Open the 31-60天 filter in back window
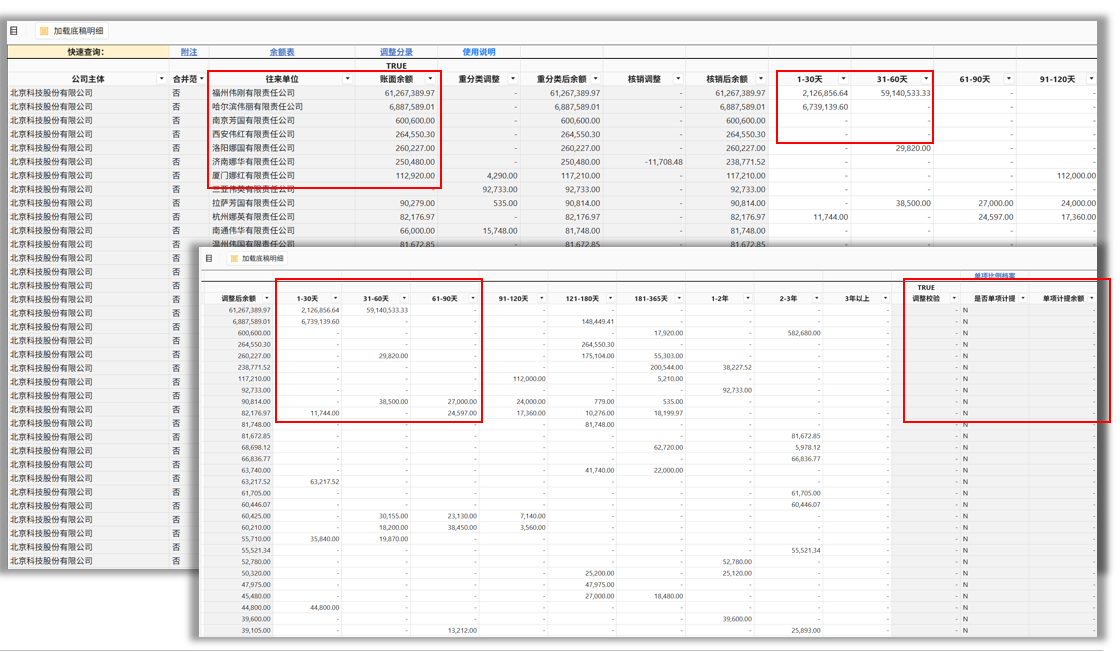This screenshot has height=652, width=1120. (926, 79)
